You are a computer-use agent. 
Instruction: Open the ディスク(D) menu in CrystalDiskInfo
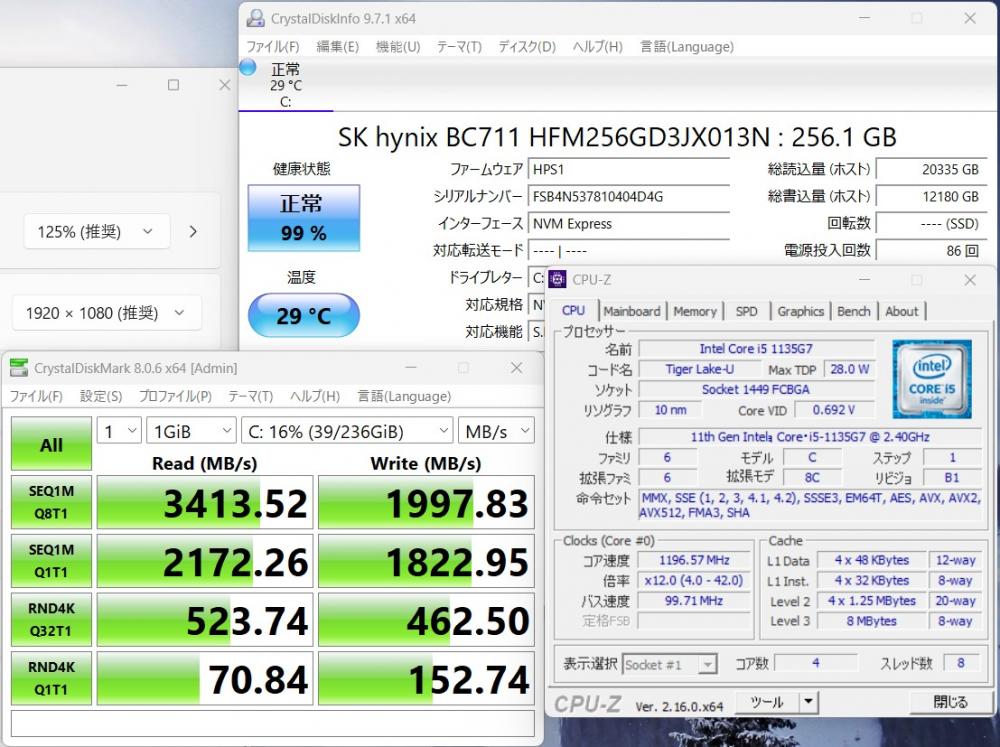point(526,47)
